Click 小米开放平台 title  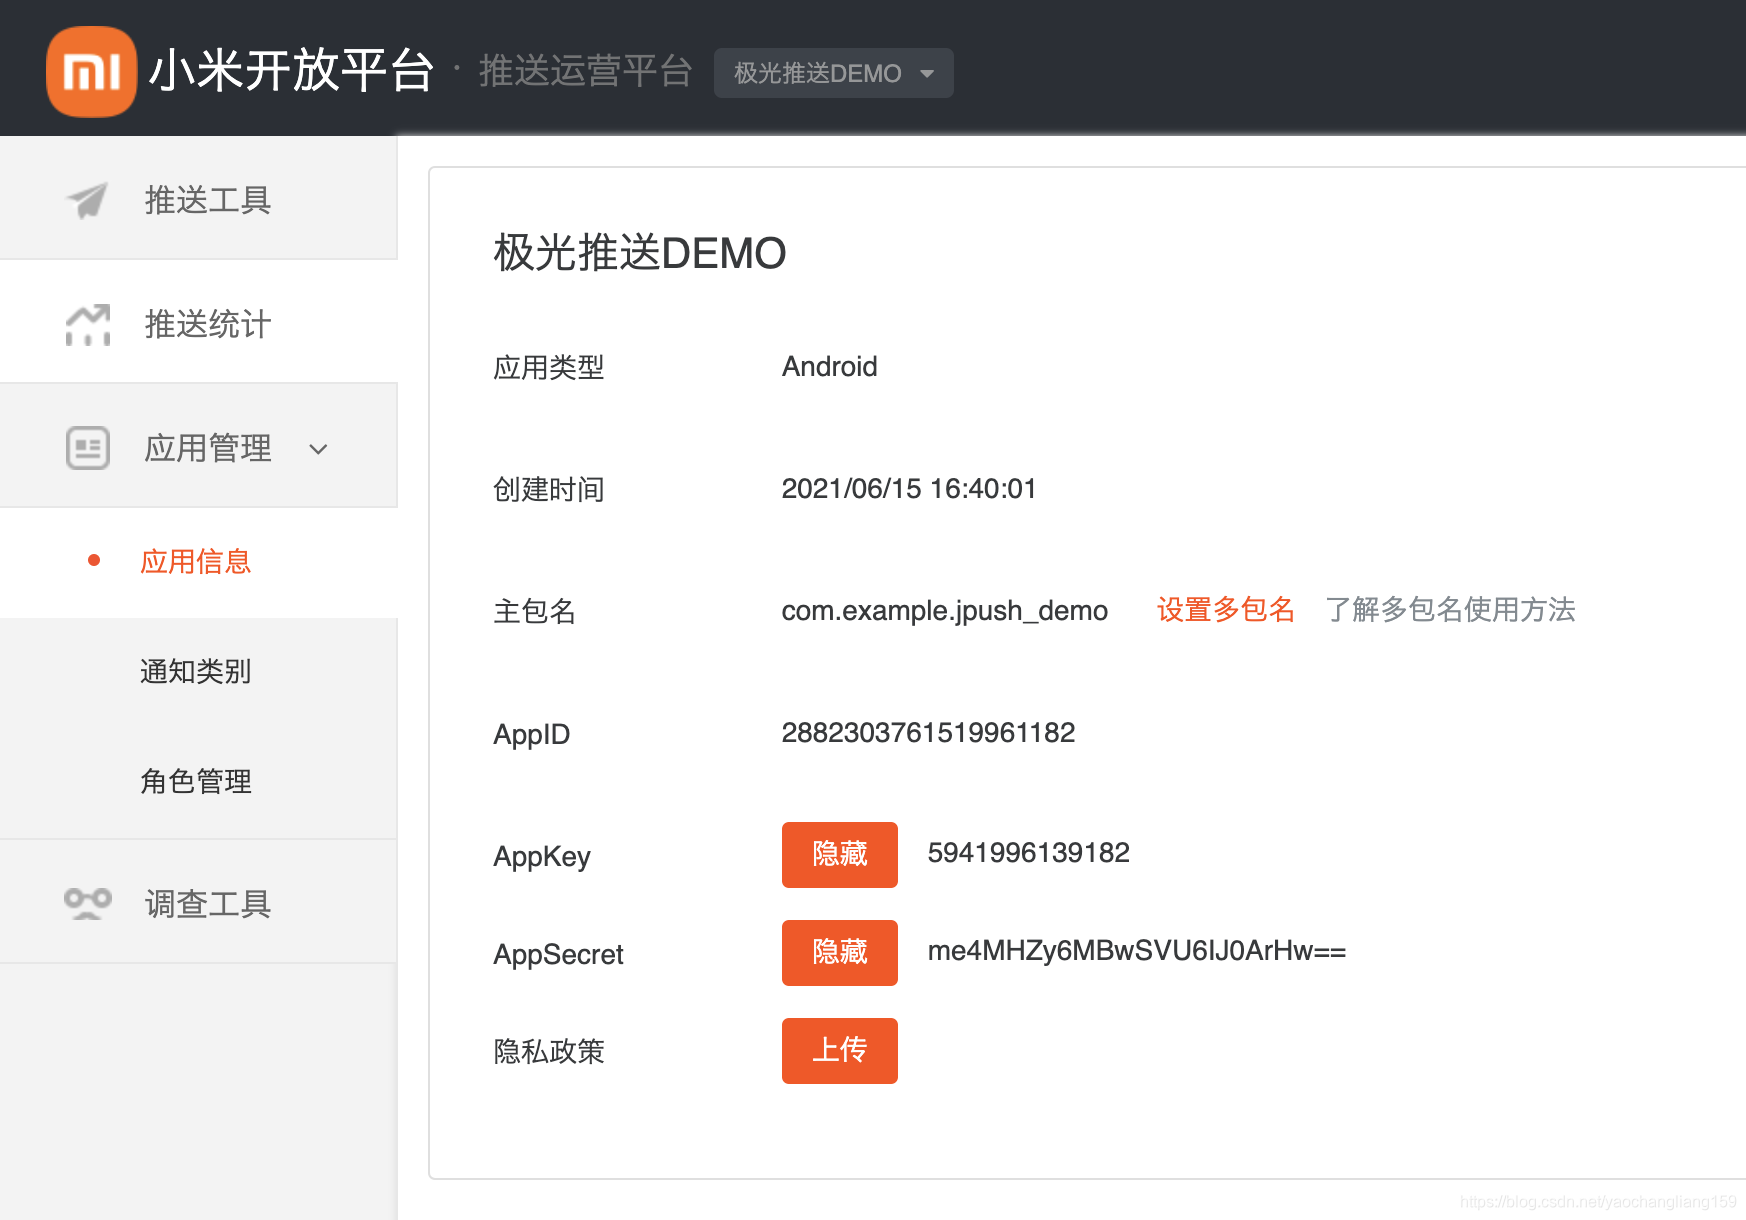pos(291,72)
